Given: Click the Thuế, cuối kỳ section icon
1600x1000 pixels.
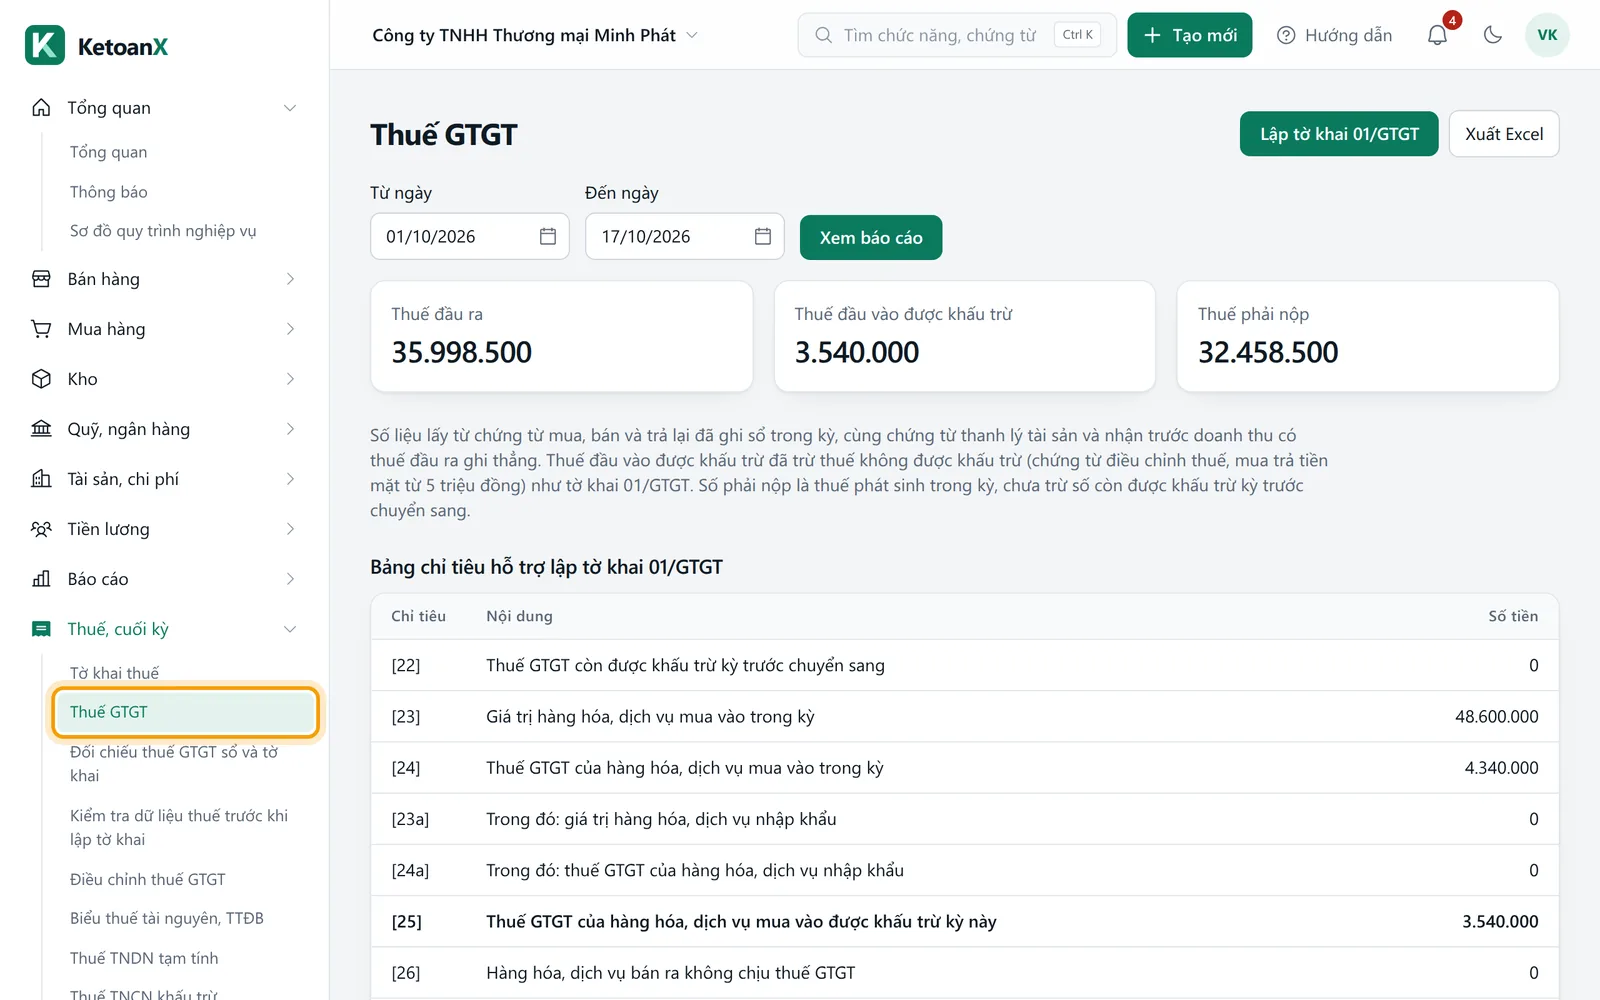Looking at the screenshot, I should pyautogui.click(x=41, y=629).
